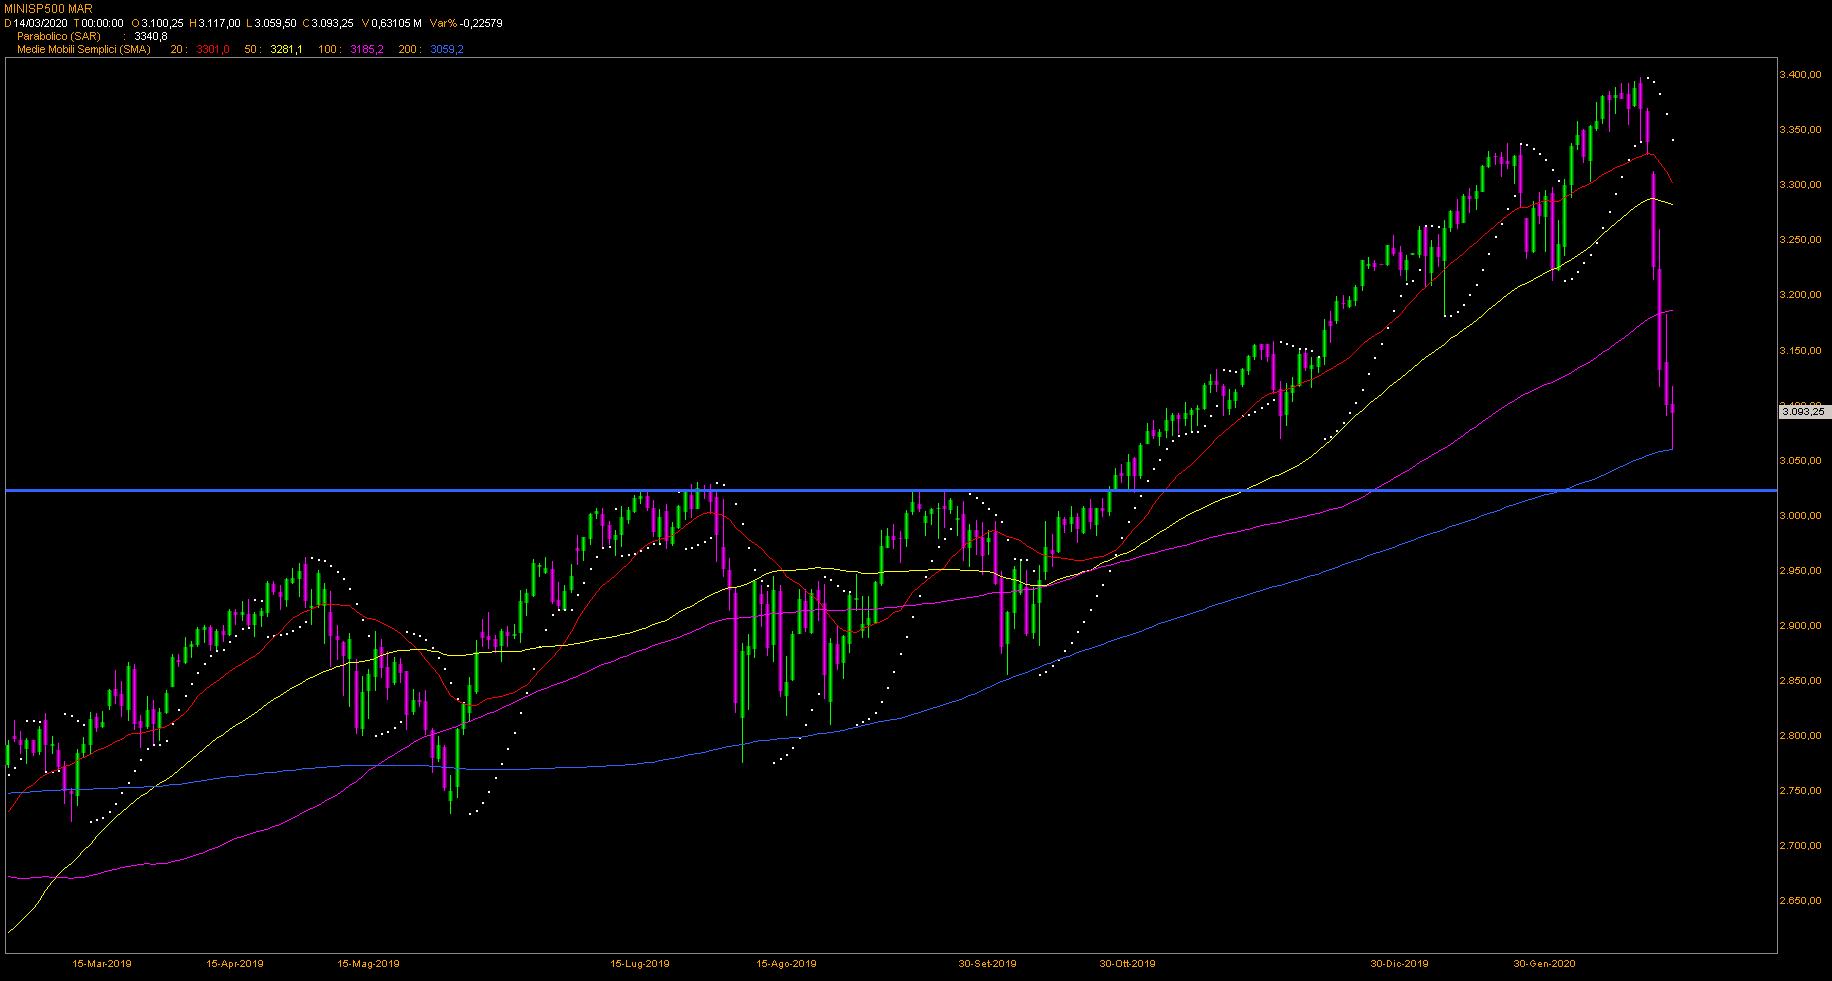Click the high price 3.117,00
The width and height of the screenshot is (1832, 981).
219,22
